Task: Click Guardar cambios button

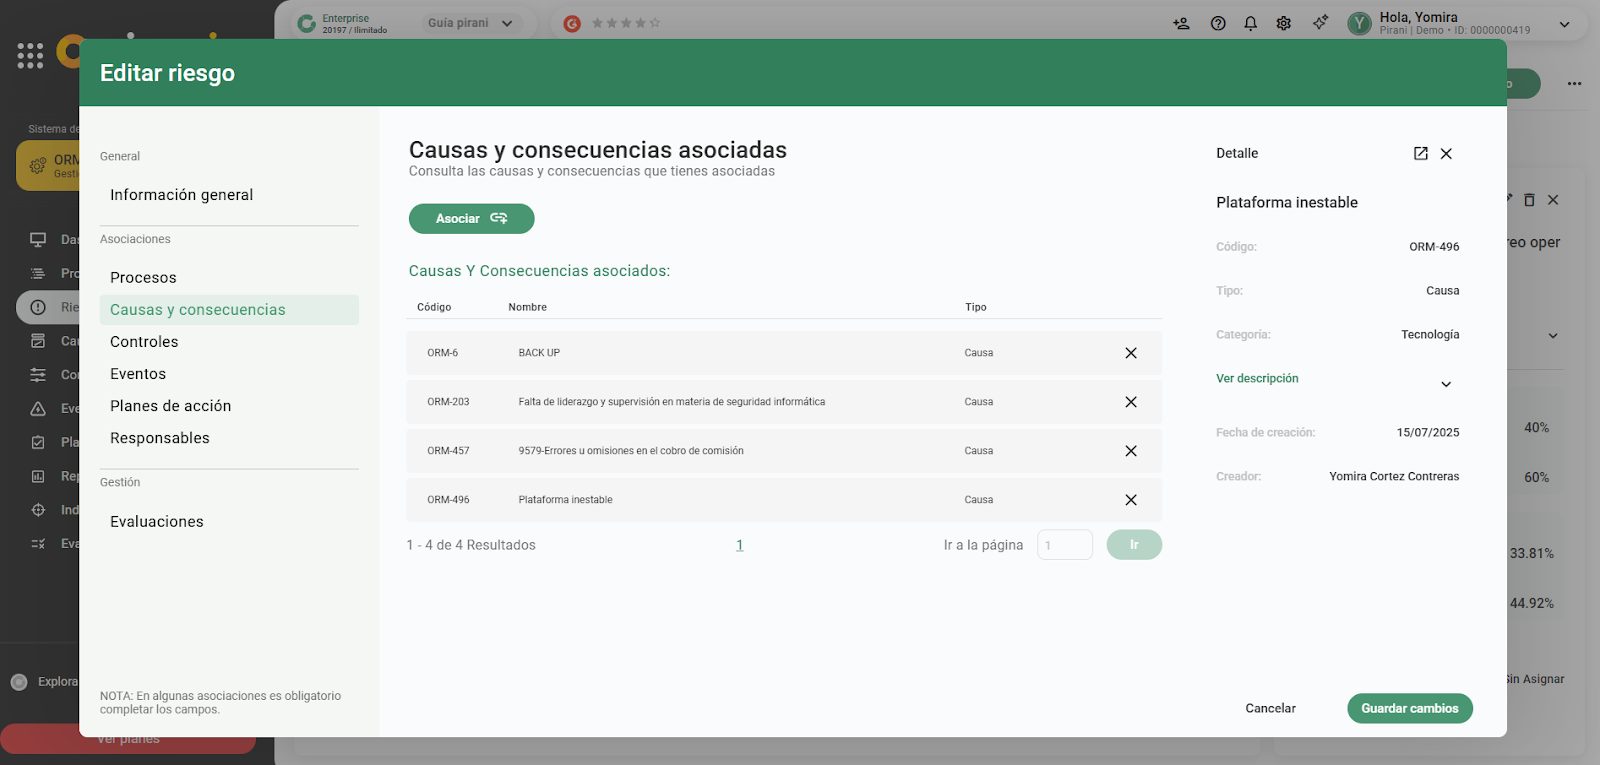Action: point(1410,708)
